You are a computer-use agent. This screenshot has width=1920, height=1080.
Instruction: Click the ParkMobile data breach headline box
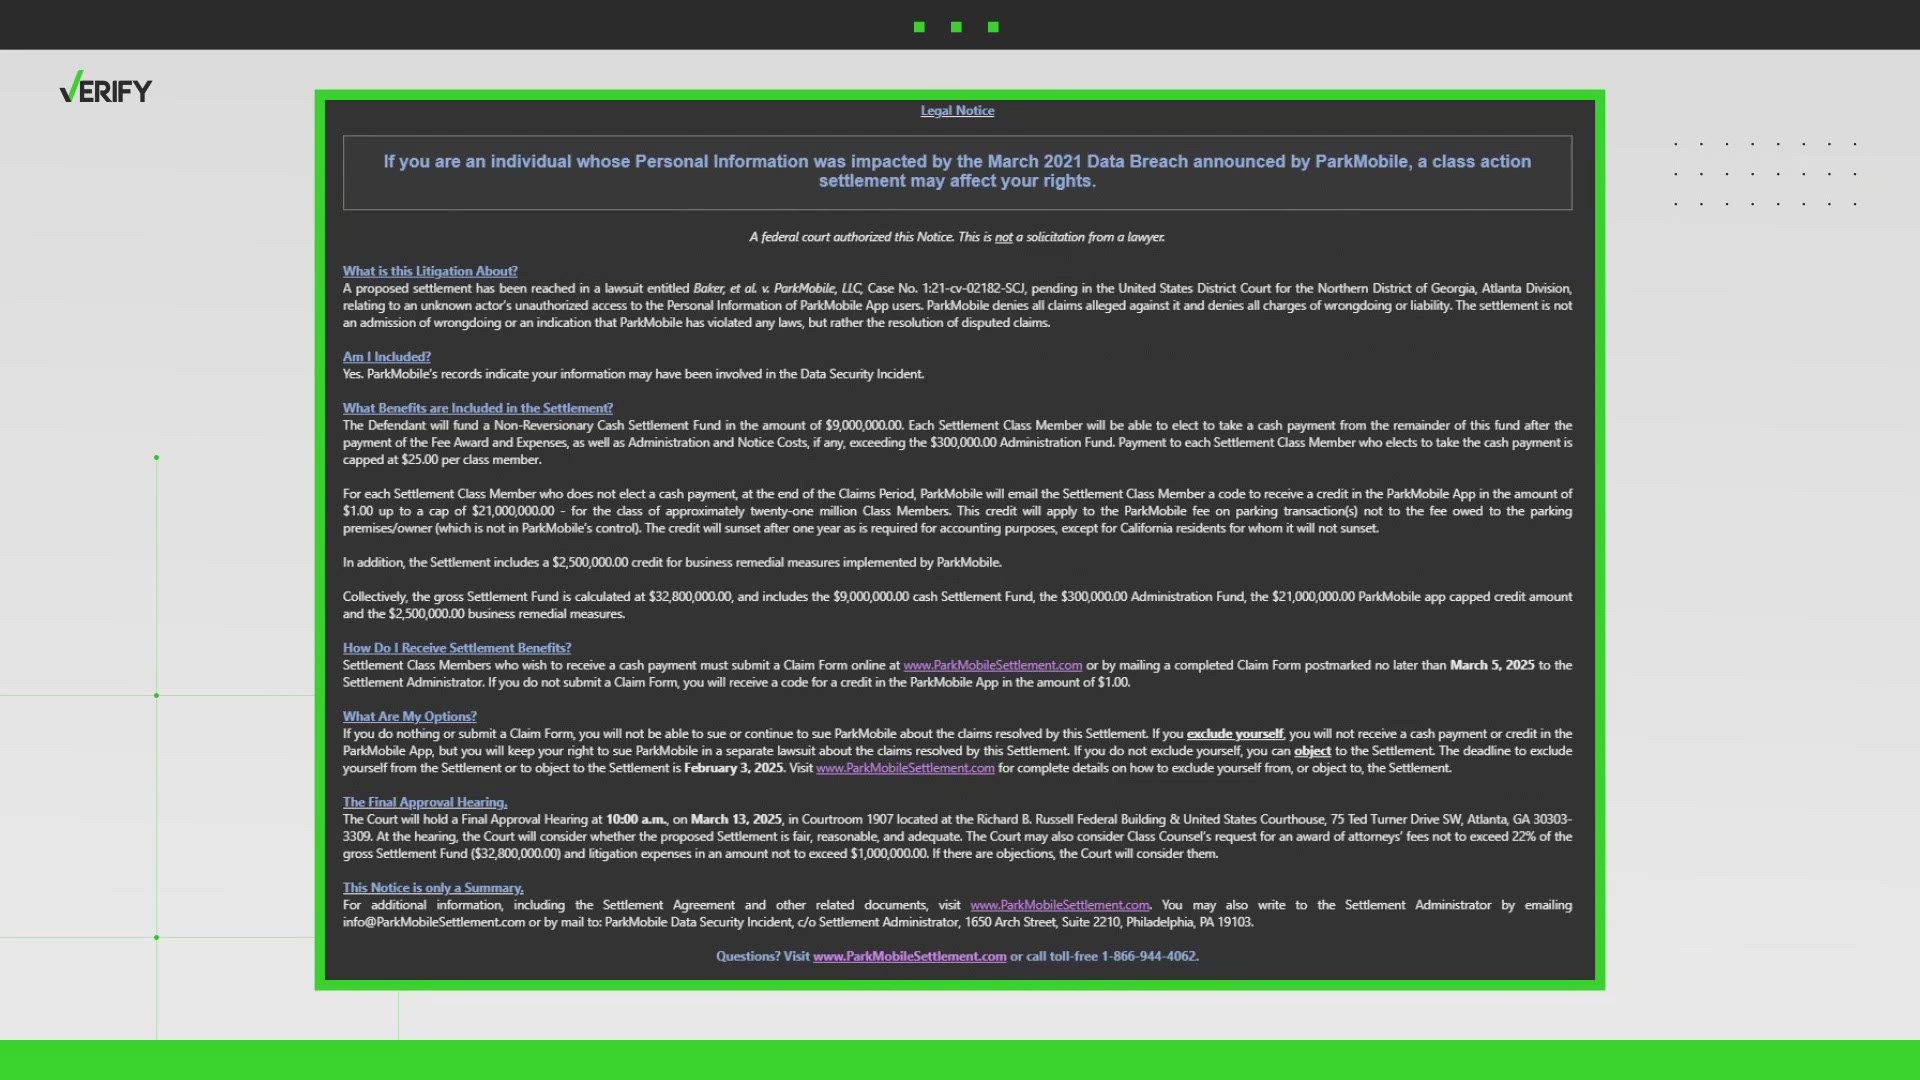(x=957, y=172)
